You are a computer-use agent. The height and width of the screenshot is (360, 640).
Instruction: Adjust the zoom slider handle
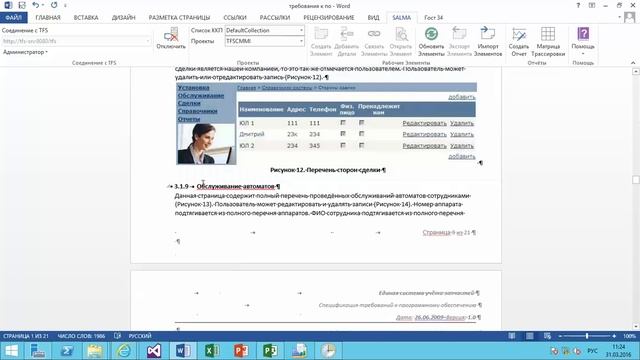(x=587, y=336)
